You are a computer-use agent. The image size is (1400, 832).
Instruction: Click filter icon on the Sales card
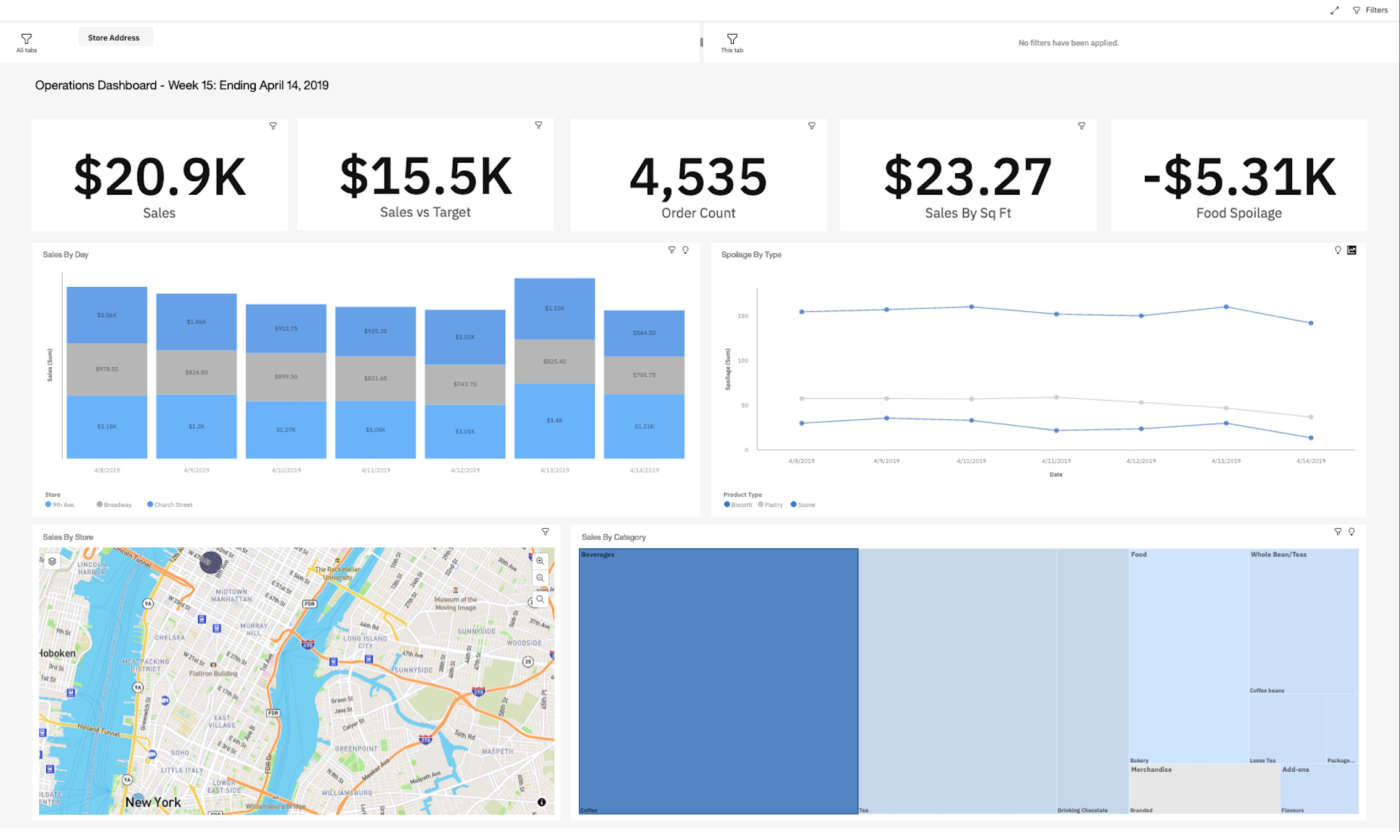click(272, 126)
